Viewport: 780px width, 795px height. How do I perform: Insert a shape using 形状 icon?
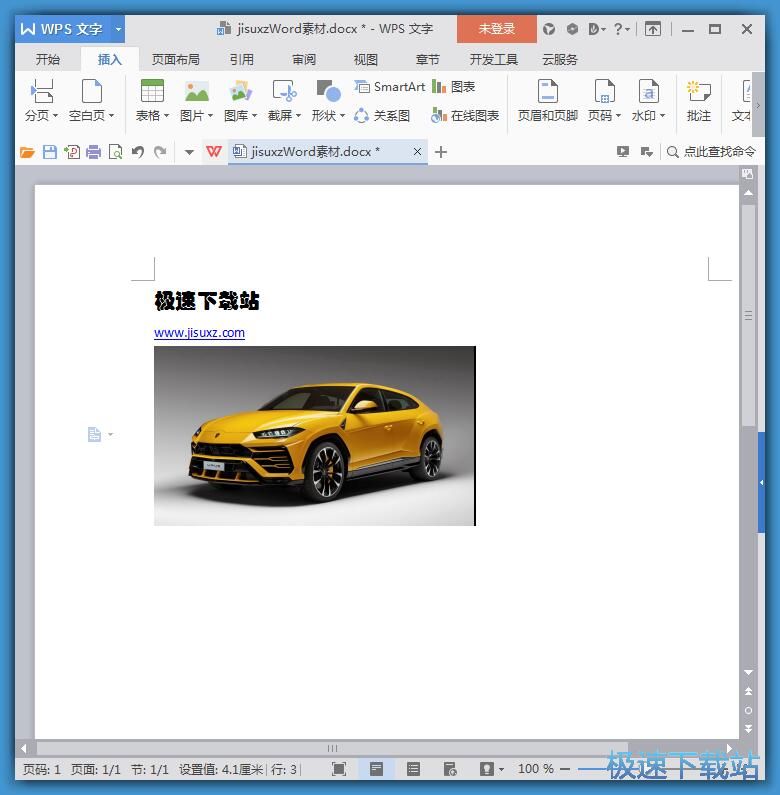(328, 92)
